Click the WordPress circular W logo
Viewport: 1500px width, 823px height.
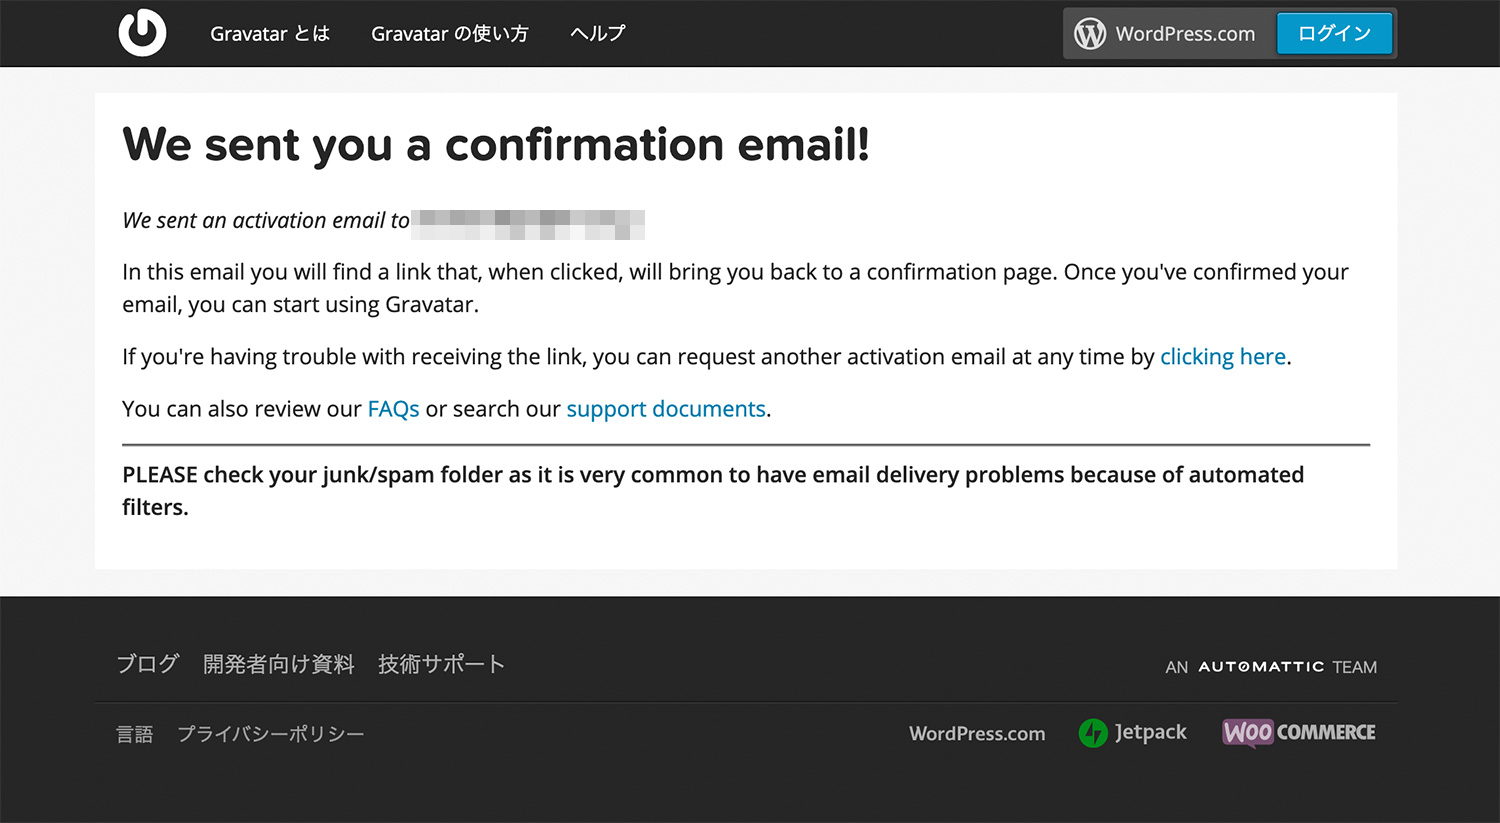[x=1090, y=34]
